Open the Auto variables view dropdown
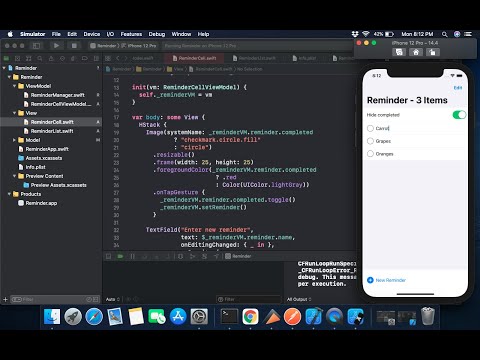Image resolution: width=480 pixels, height=360 pixels. tap(113, 299)
